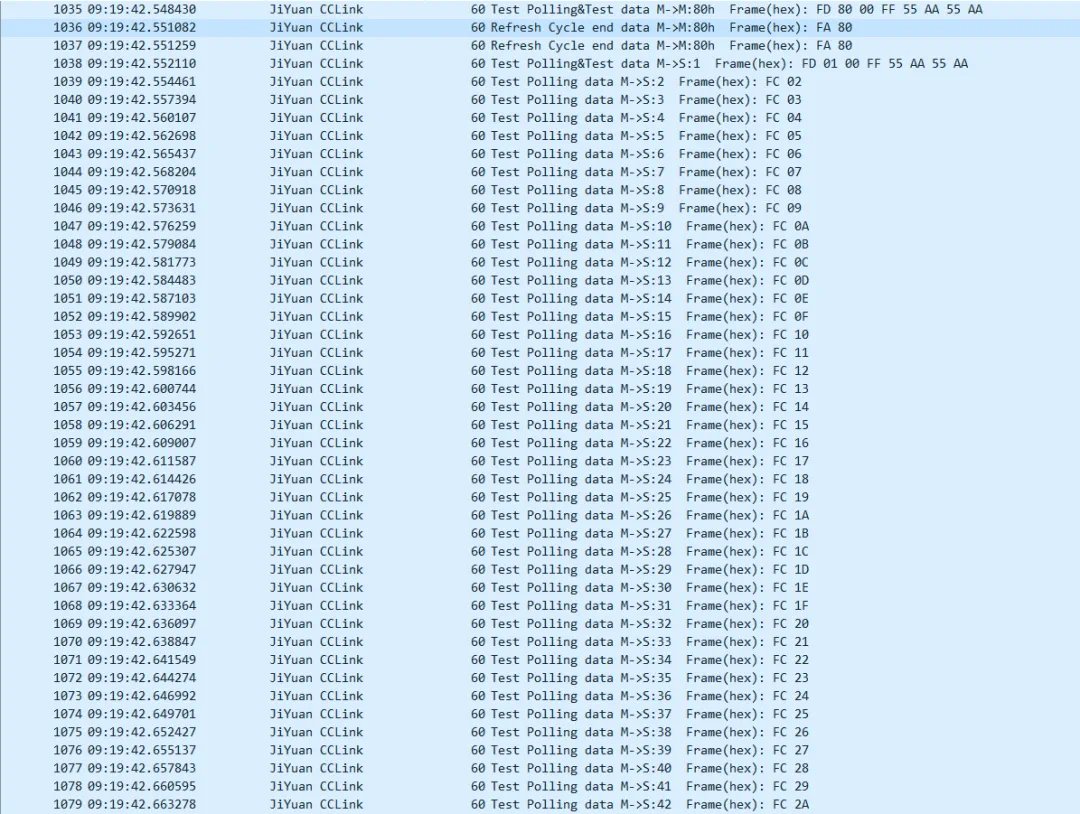Select packet row number 1035

tap(540, 10)
